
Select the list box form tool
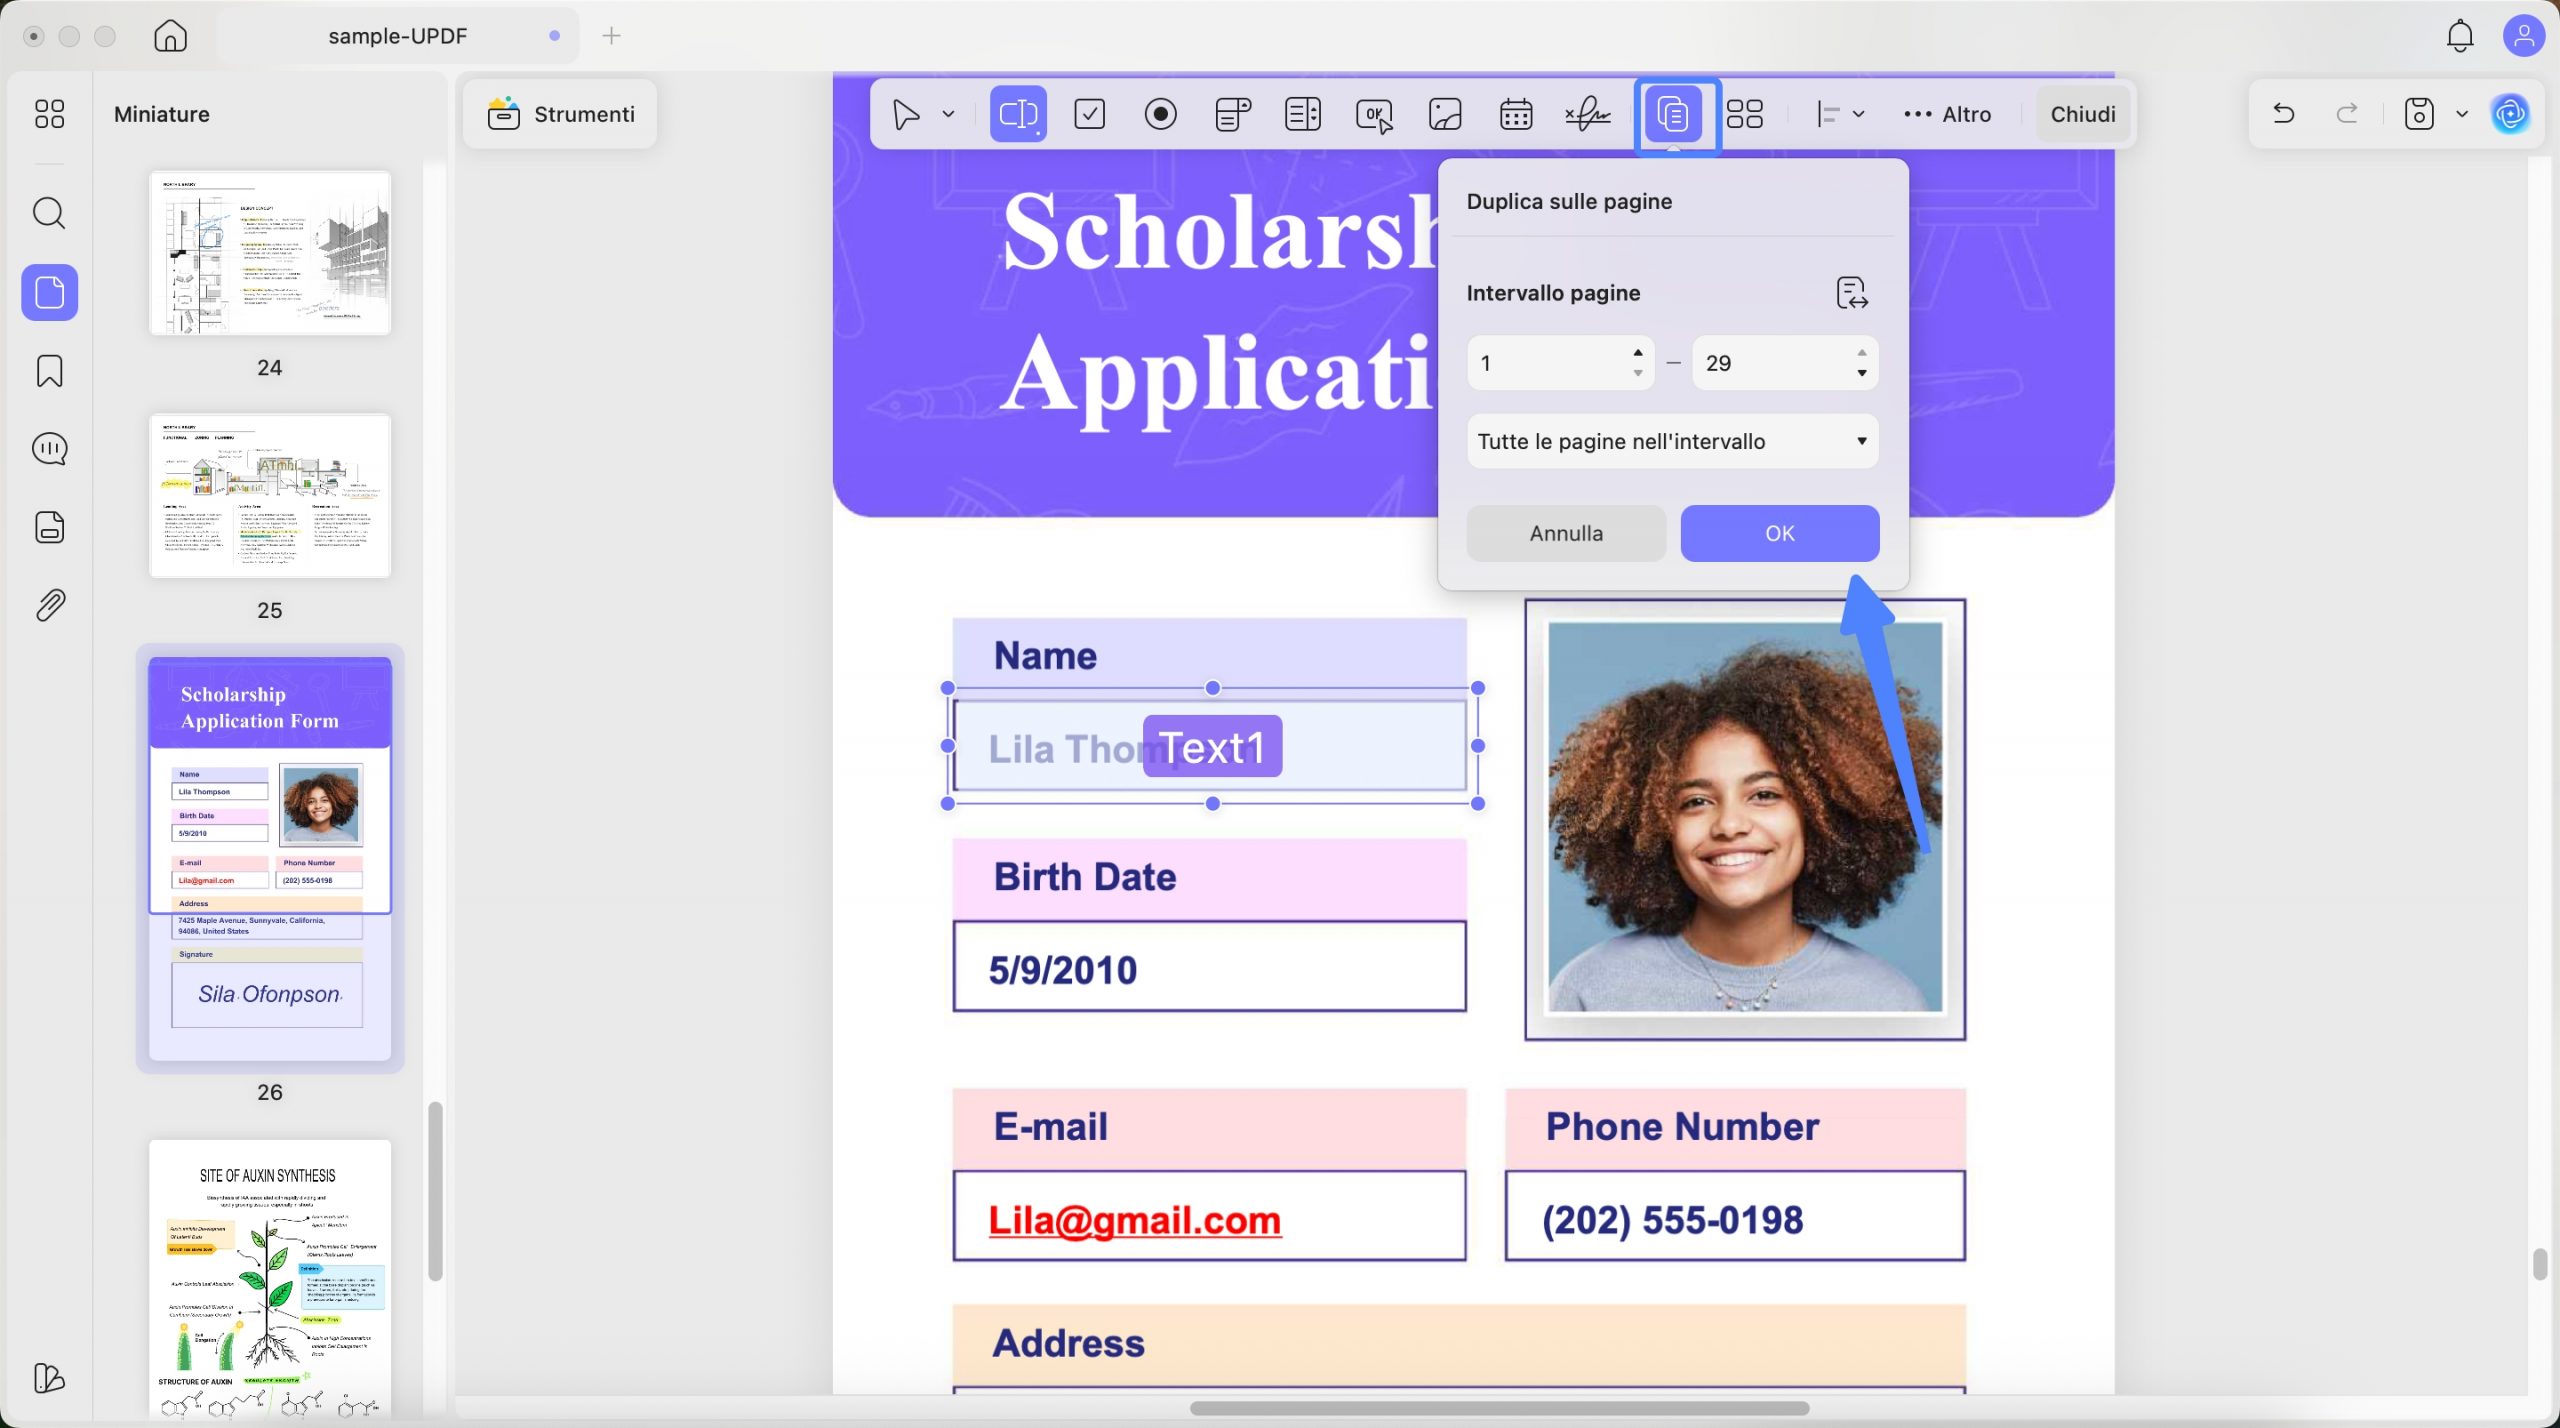[x=1303, y=114]
